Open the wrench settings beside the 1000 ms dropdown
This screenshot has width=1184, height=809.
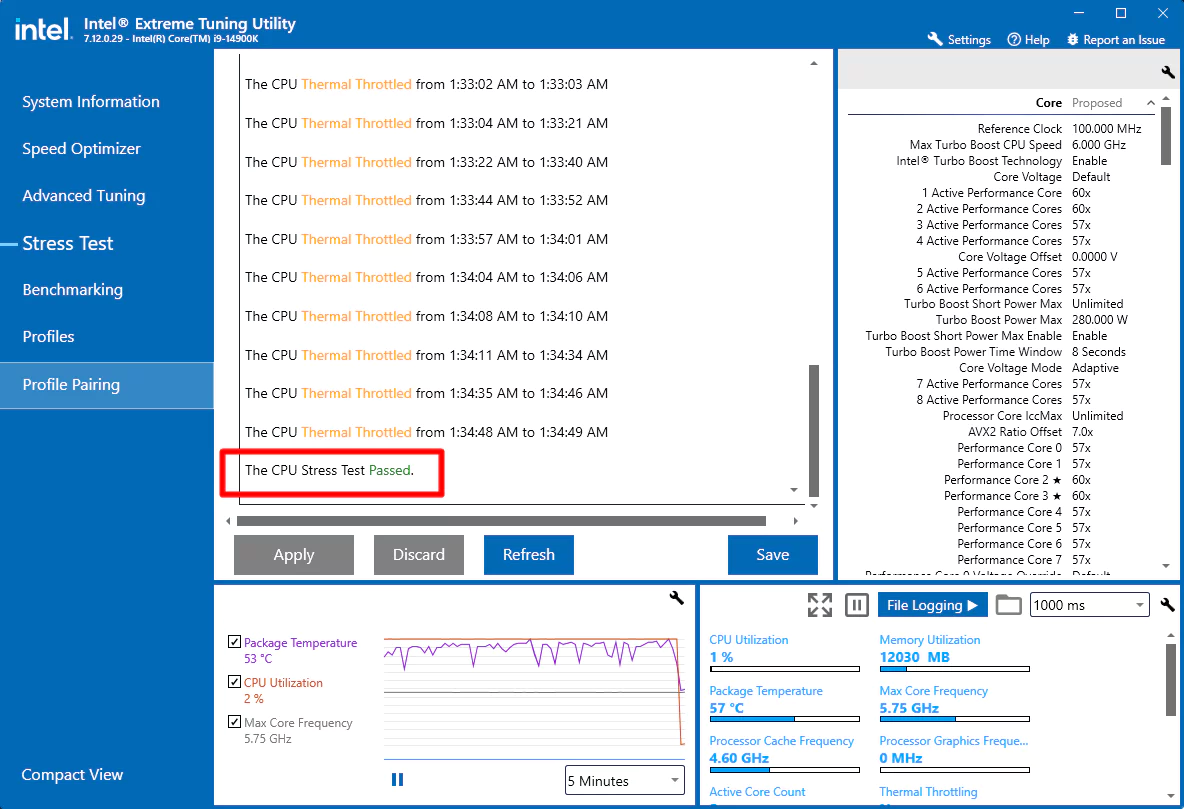tap(1167, 604)
